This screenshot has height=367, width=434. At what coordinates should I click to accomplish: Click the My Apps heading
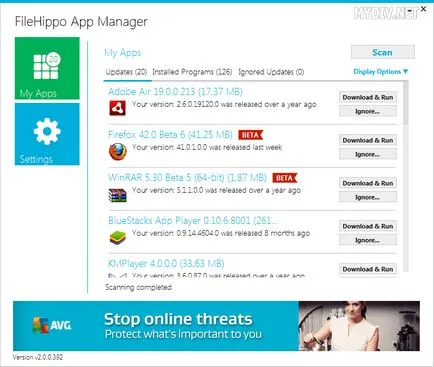pyautogui.click(x=123, y=53)
